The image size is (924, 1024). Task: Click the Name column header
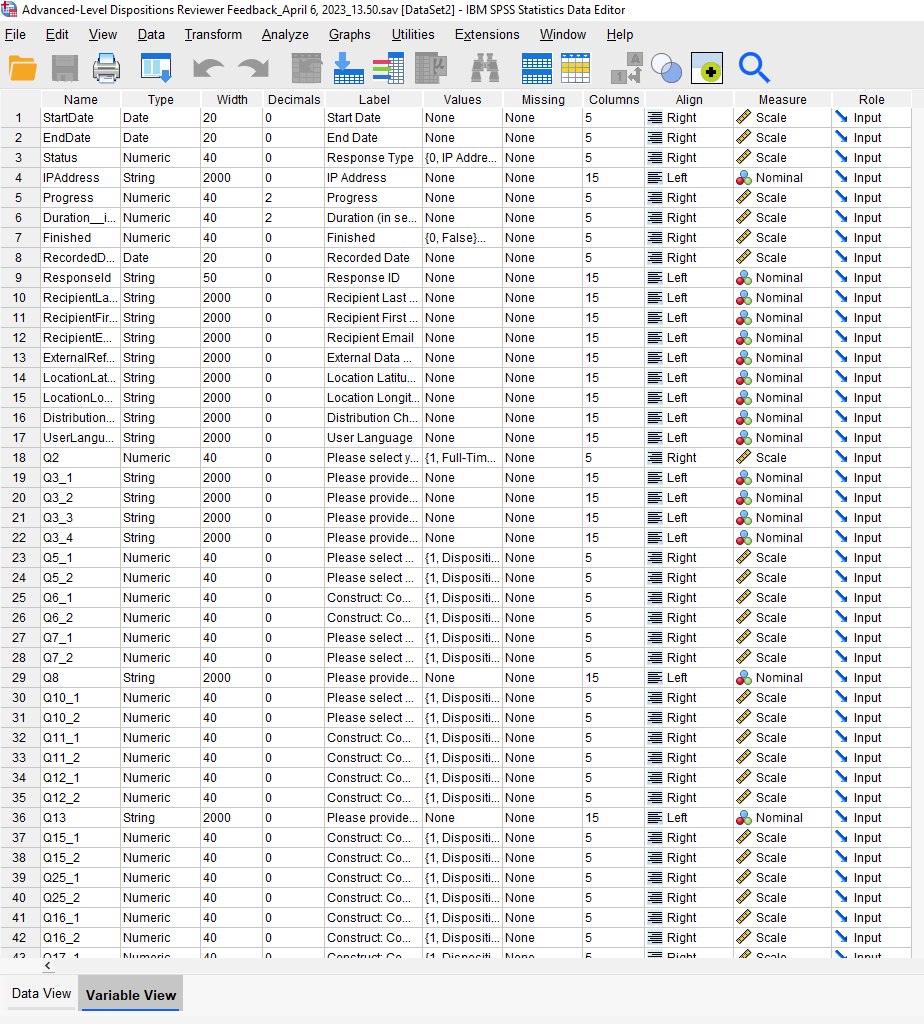(x=80, y=99)
